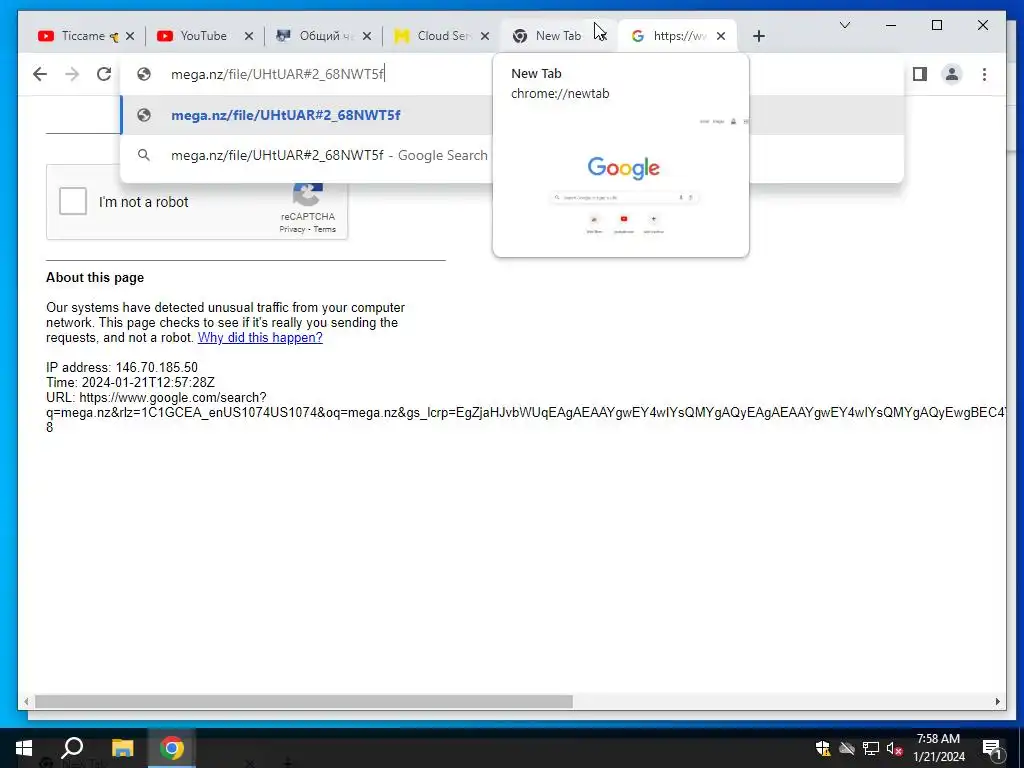
Task: Reload the current page
Action: 104,74
